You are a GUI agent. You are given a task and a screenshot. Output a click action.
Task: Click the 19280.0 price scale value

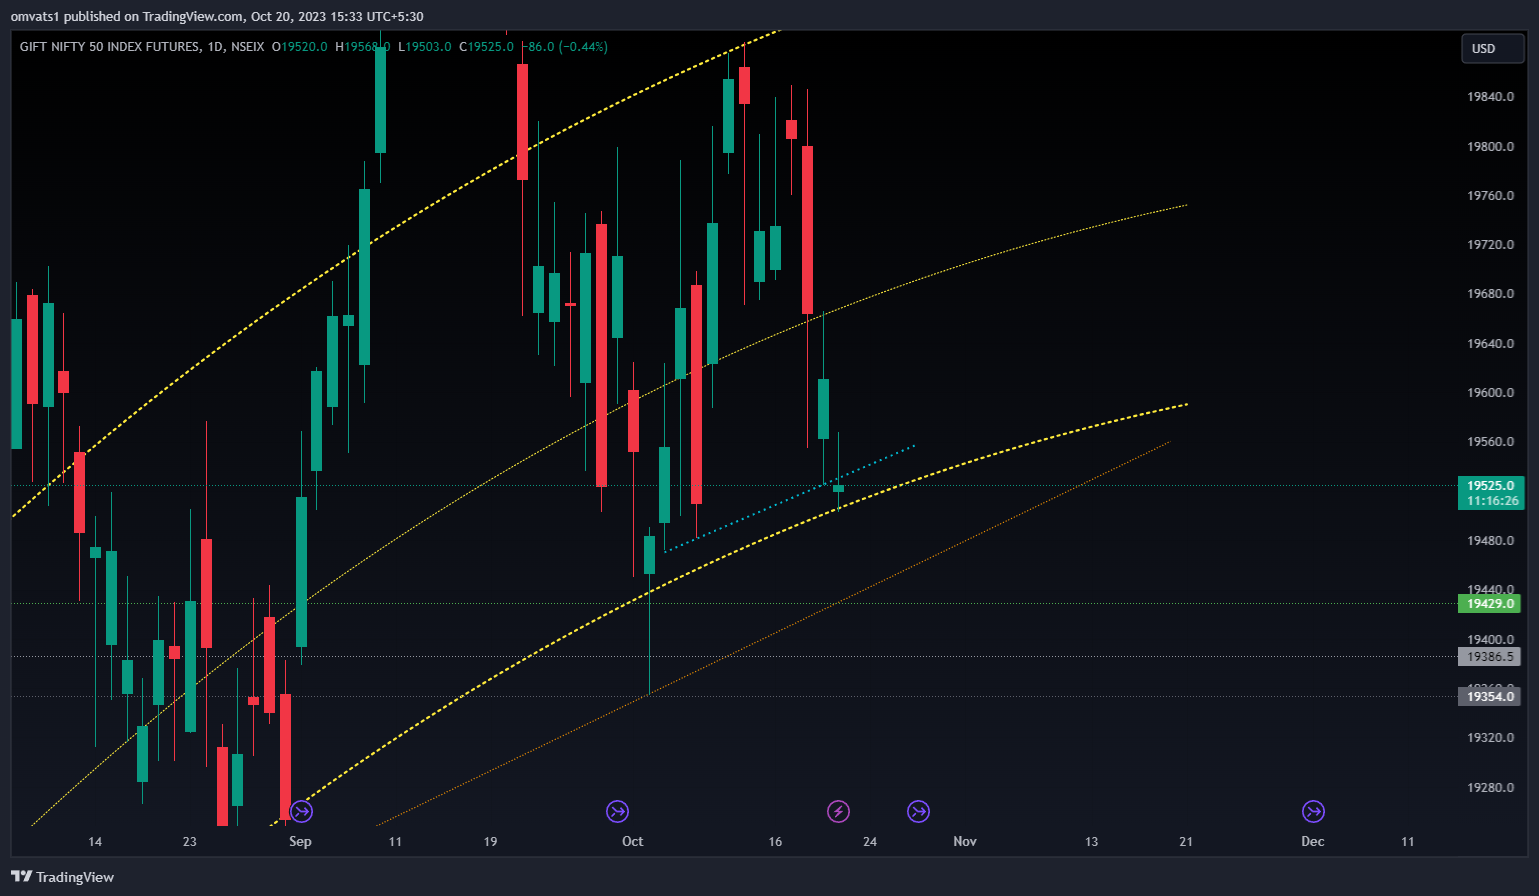click(1490, 788)
